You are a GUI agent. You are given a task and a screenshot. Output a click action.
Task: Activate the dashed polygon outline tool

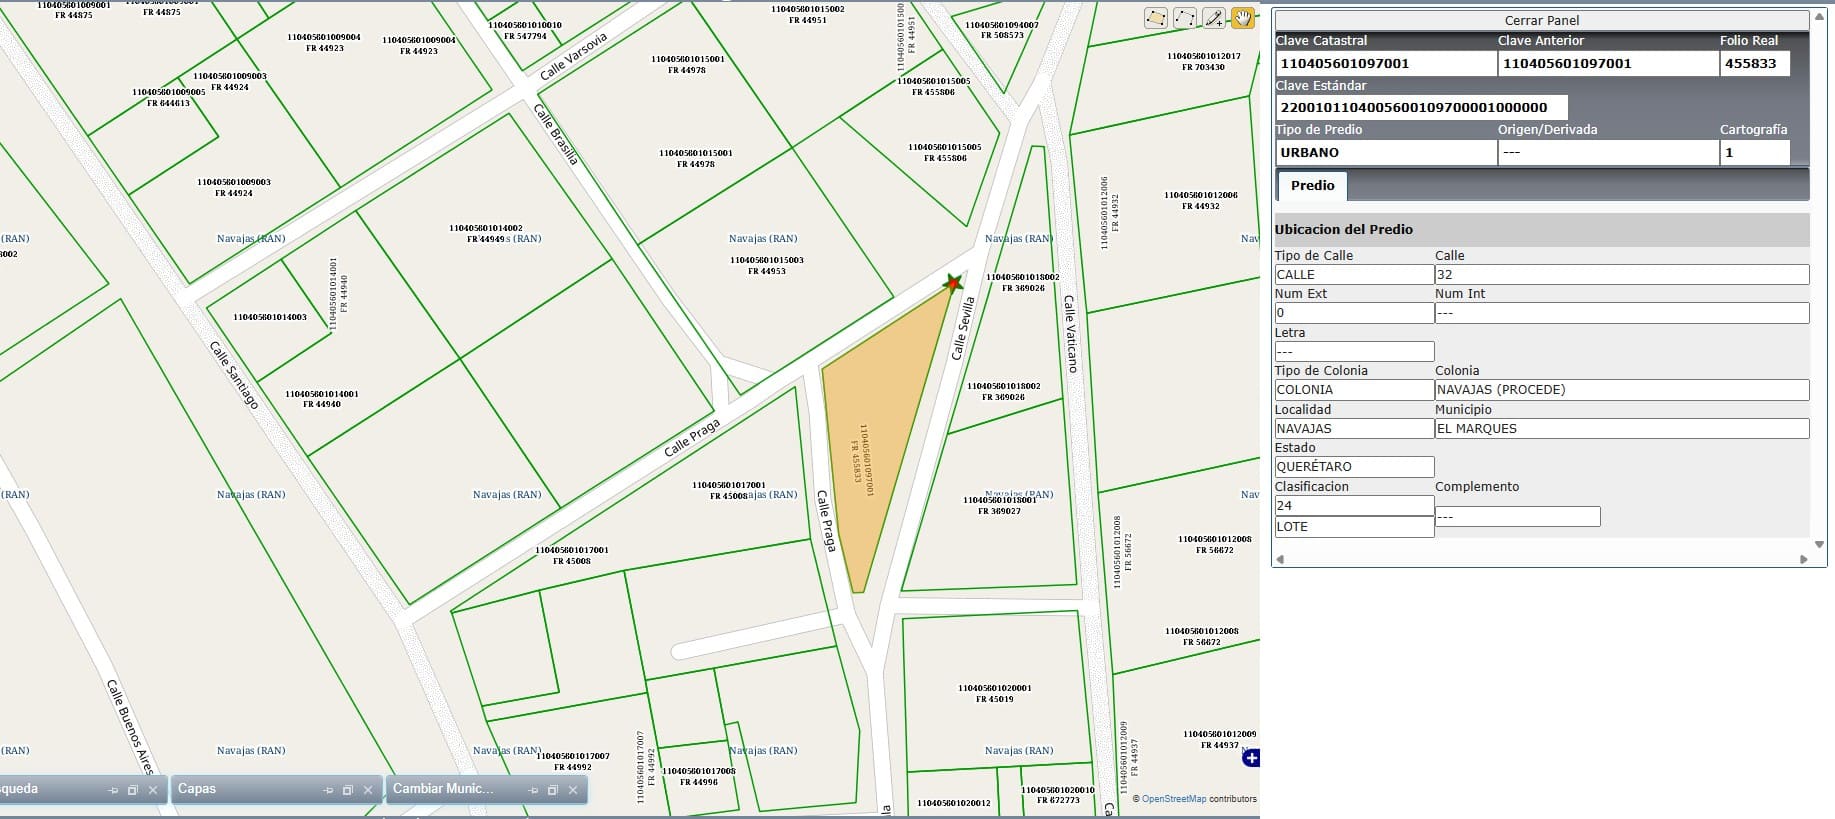pyautogui.click(x=1184, y=18)
